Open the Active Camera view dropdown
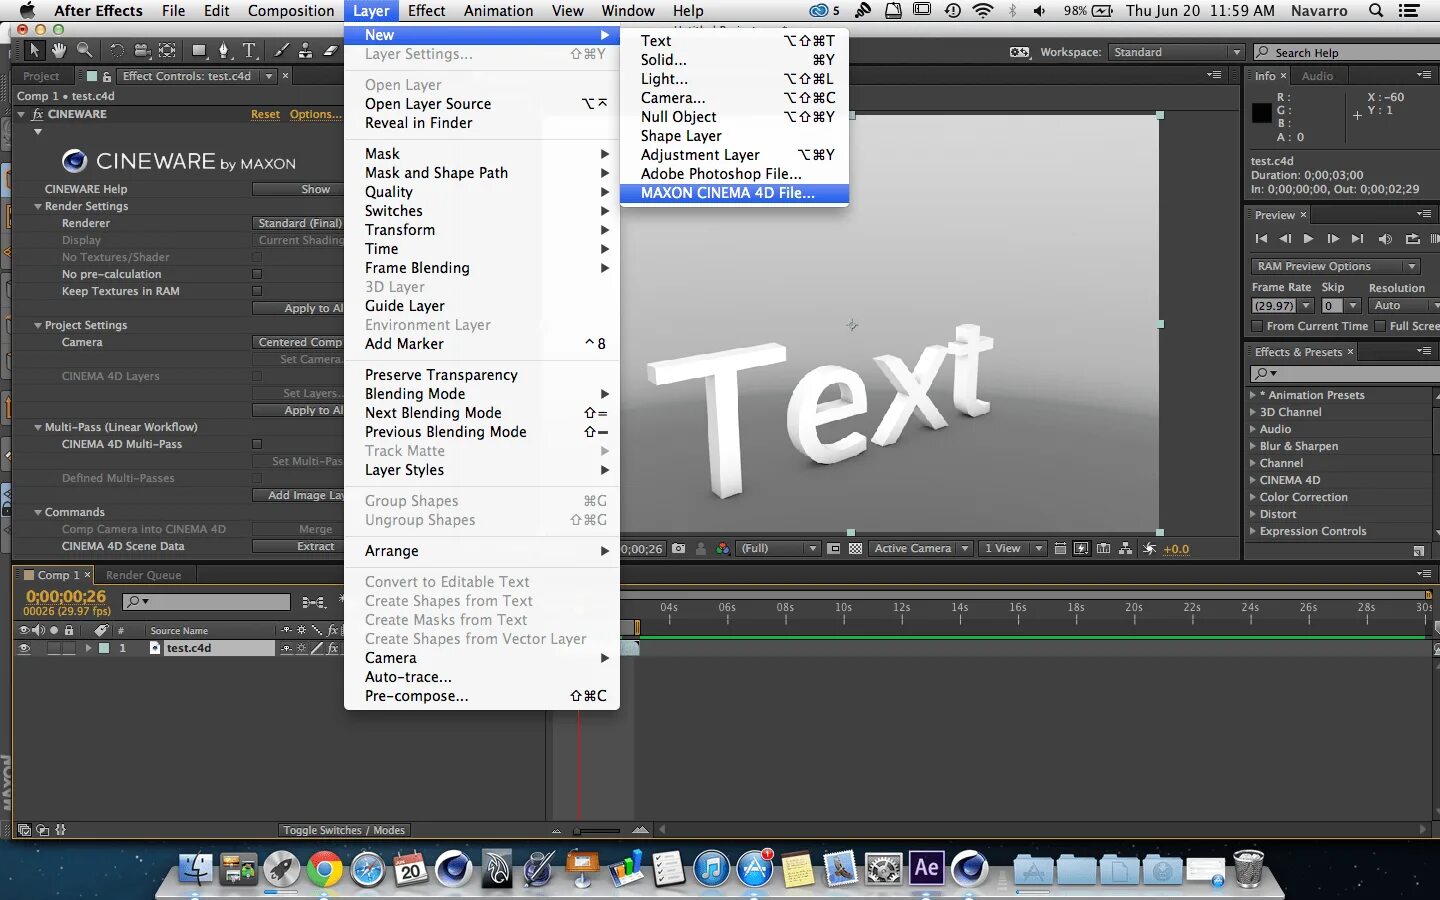1440x900 pixels. pyautogui.click(x=921, y=549)
